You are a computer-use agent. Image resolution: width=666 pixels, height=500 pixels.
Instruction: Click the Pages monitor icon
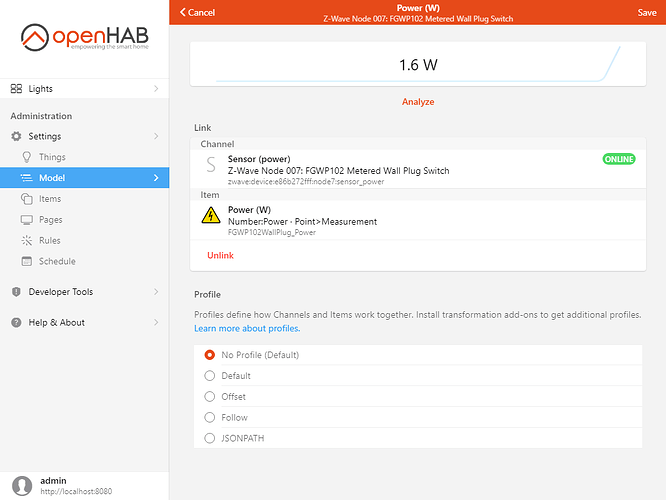point(27,220)
